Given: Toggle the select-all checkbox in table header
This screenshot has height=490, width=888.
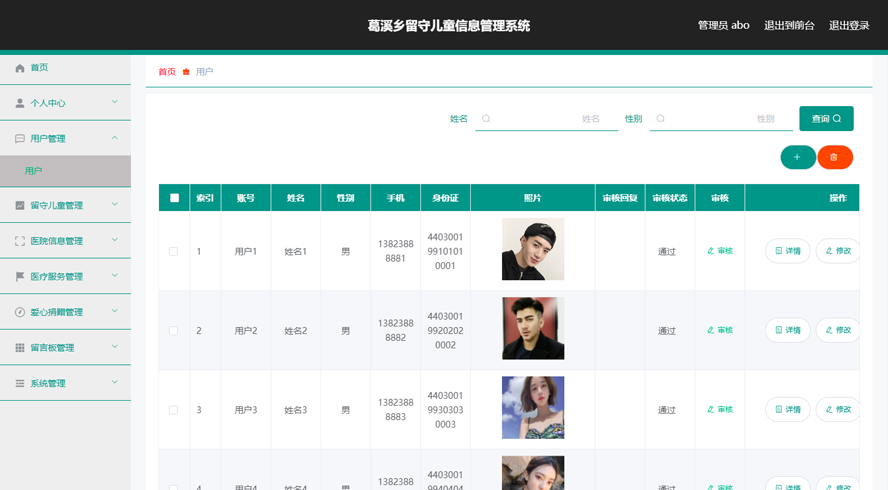Looking at the screenshot, I should (174, 198).
